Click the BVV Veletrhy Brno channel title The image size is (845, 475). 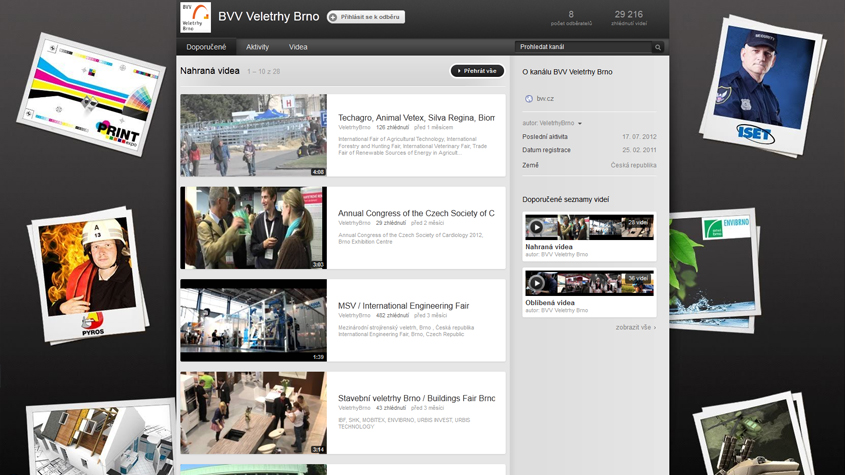(268, 17)
